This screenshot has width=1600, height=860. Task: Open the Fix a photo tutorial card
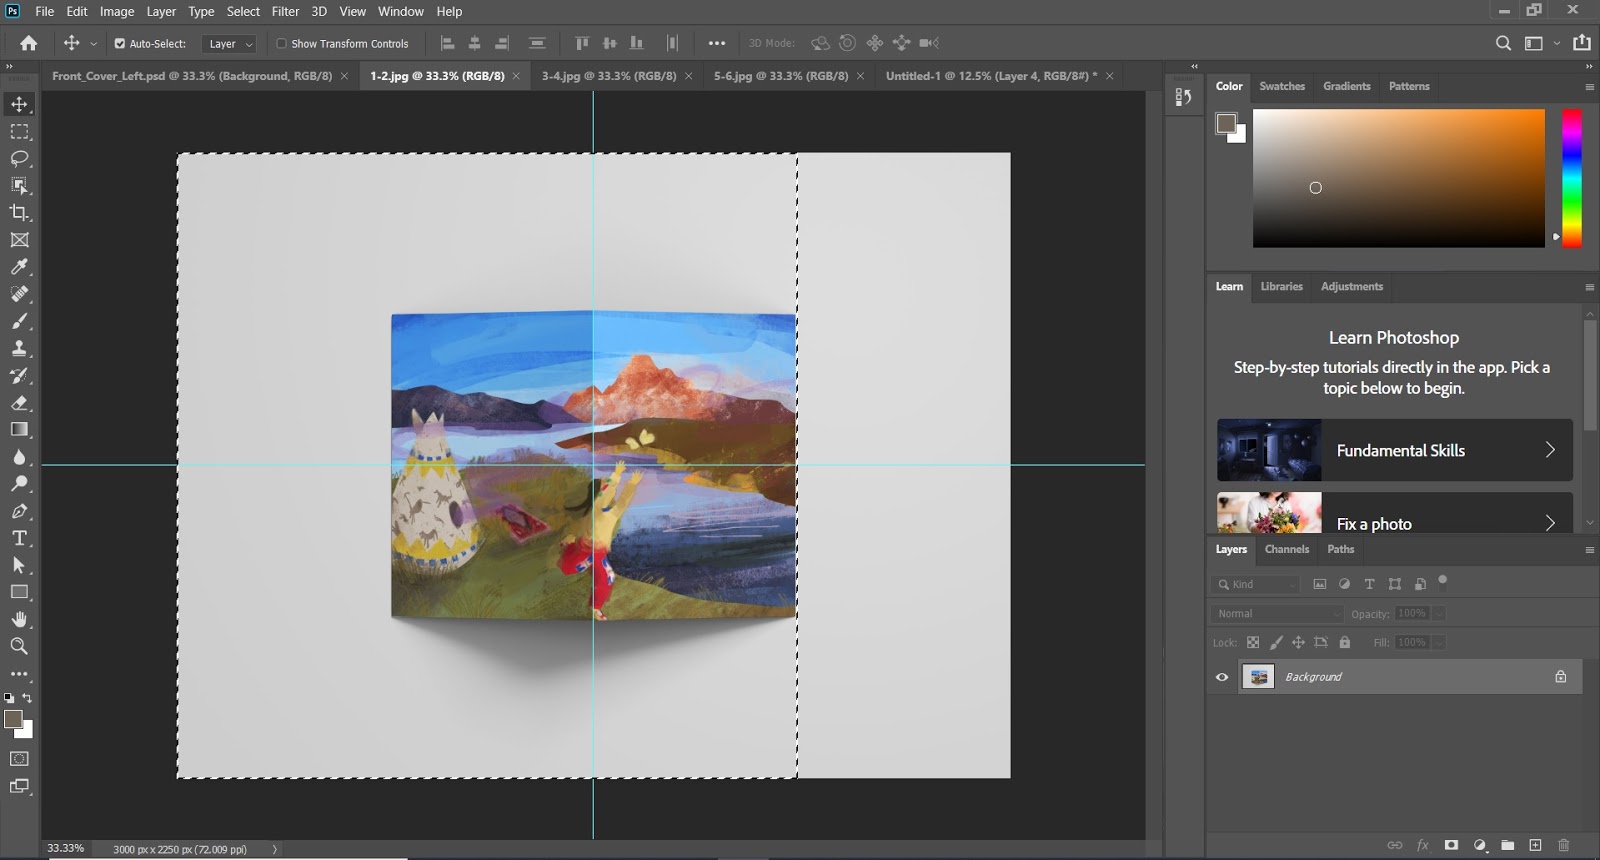(1394, 512)
